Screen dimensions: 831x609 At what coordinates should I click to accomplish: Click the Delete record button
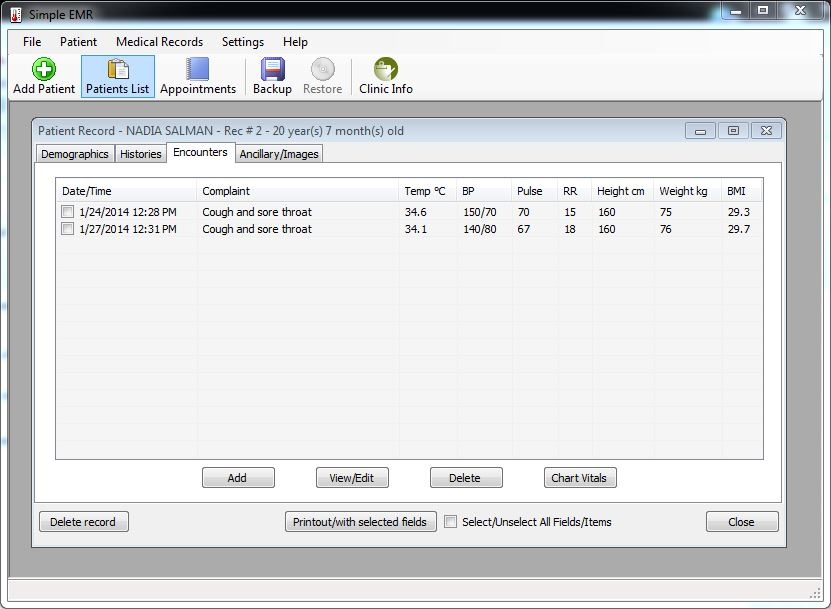pyautogui.click(x=83, y=522)
